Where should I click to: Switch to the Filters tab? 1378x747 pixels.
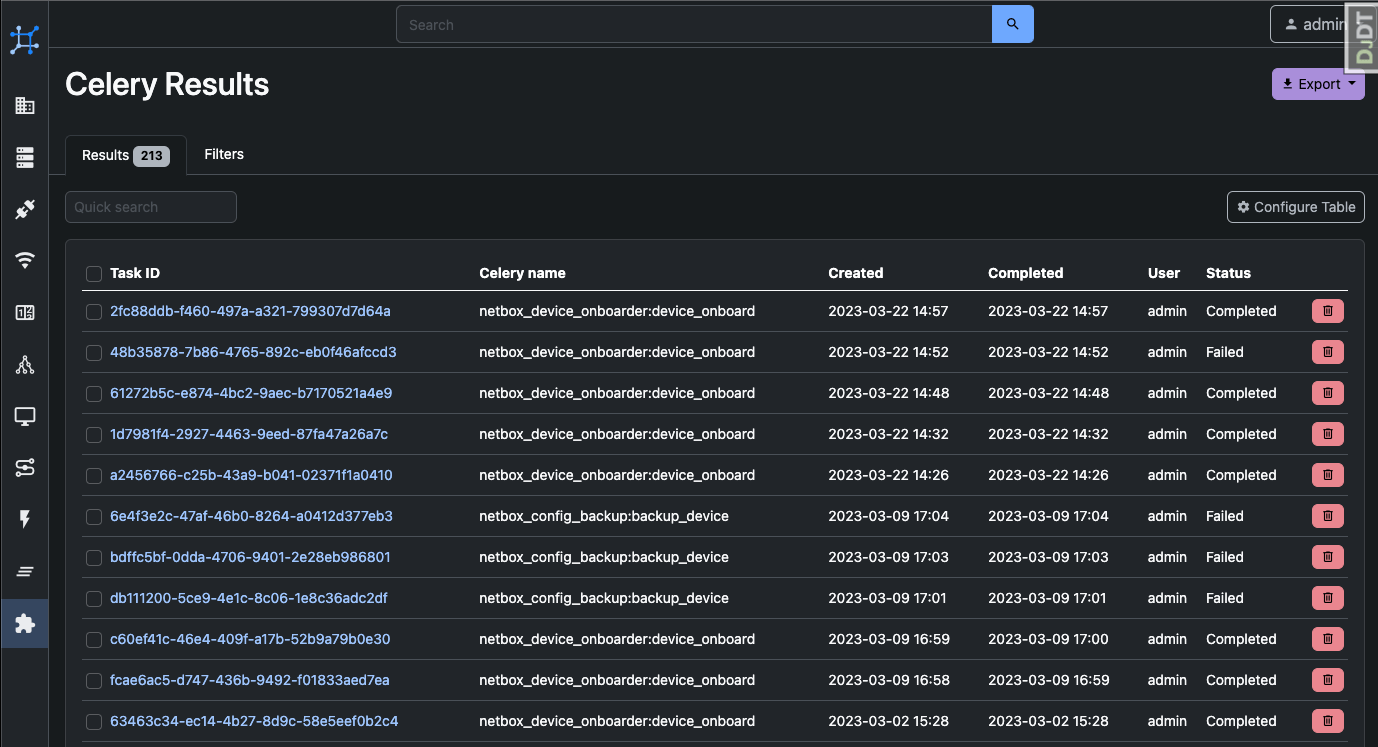pyautogui.click(x=223, y=154)
